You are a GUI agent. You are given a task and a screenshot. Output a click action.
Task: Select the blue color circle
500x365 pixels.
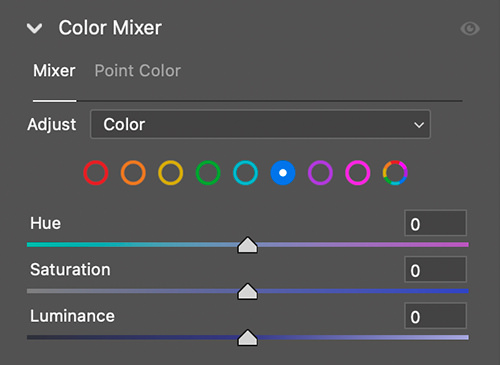[x=283, y=173]
